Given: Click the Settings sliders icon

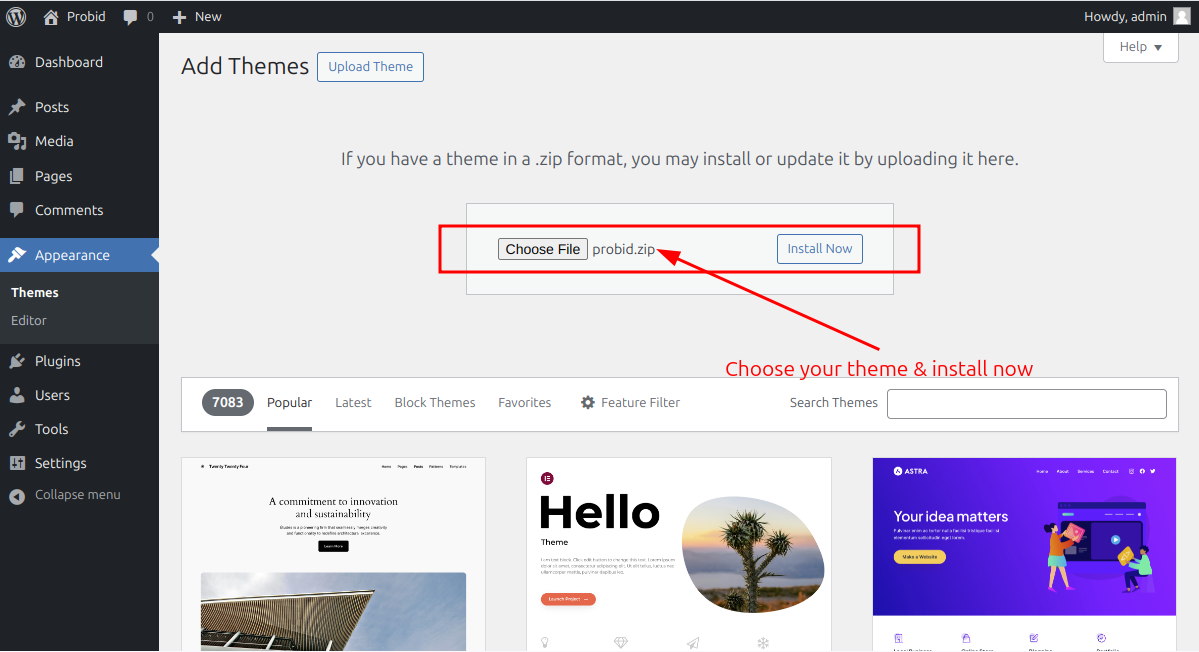Looking at the screenshot, I should (x=17, y=462).
